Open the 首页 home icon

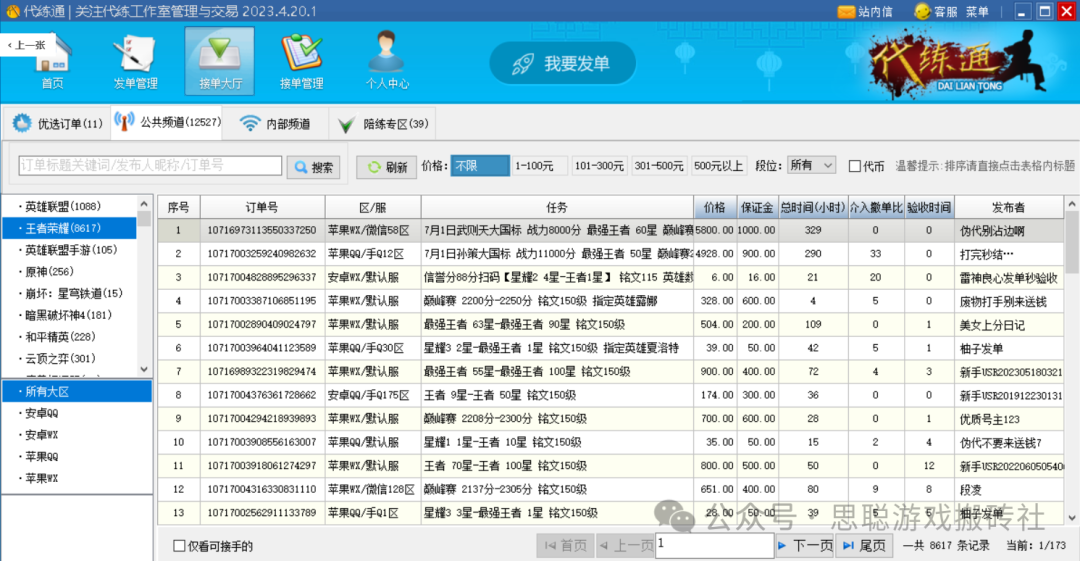(52, 60)
